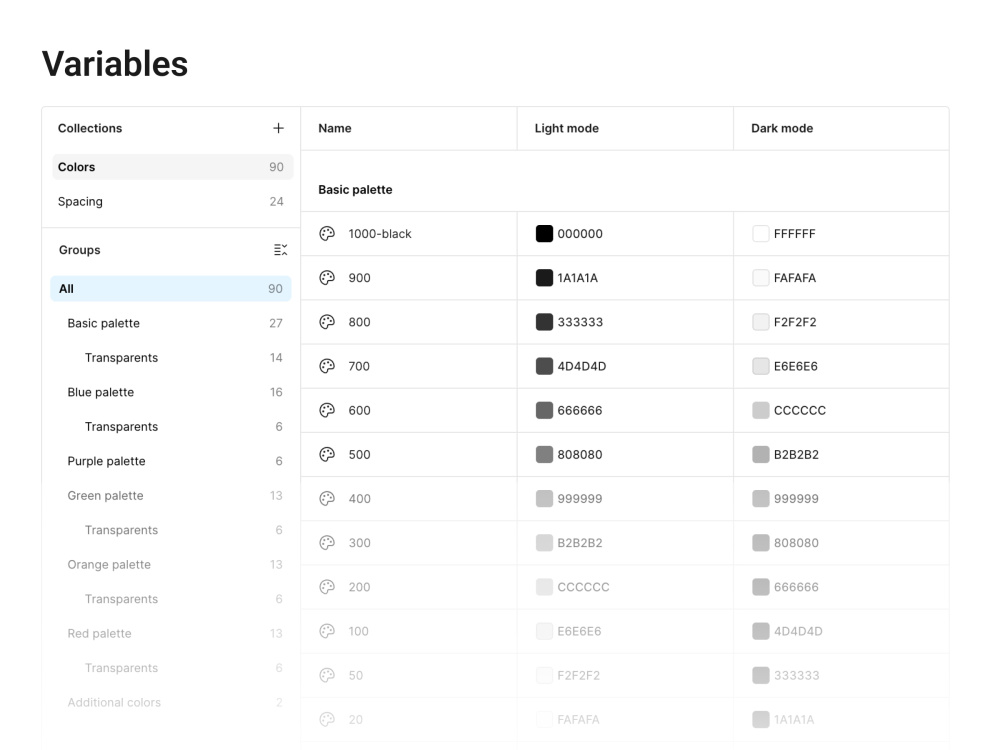Viewport: 1000px width, 750px height.
Task: Click the palette icon beside 1000-black
Action: coord(327,233)
